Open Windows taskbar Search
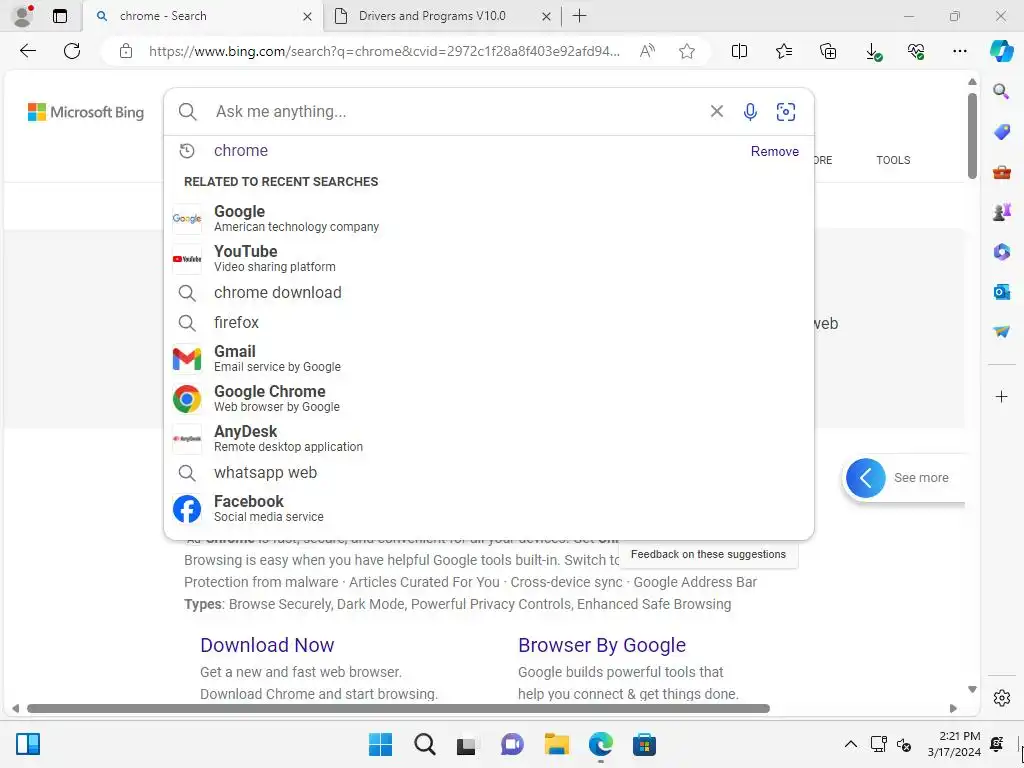Image resolution: width=1024 pixels, height=768 pixels. [424, 744]
